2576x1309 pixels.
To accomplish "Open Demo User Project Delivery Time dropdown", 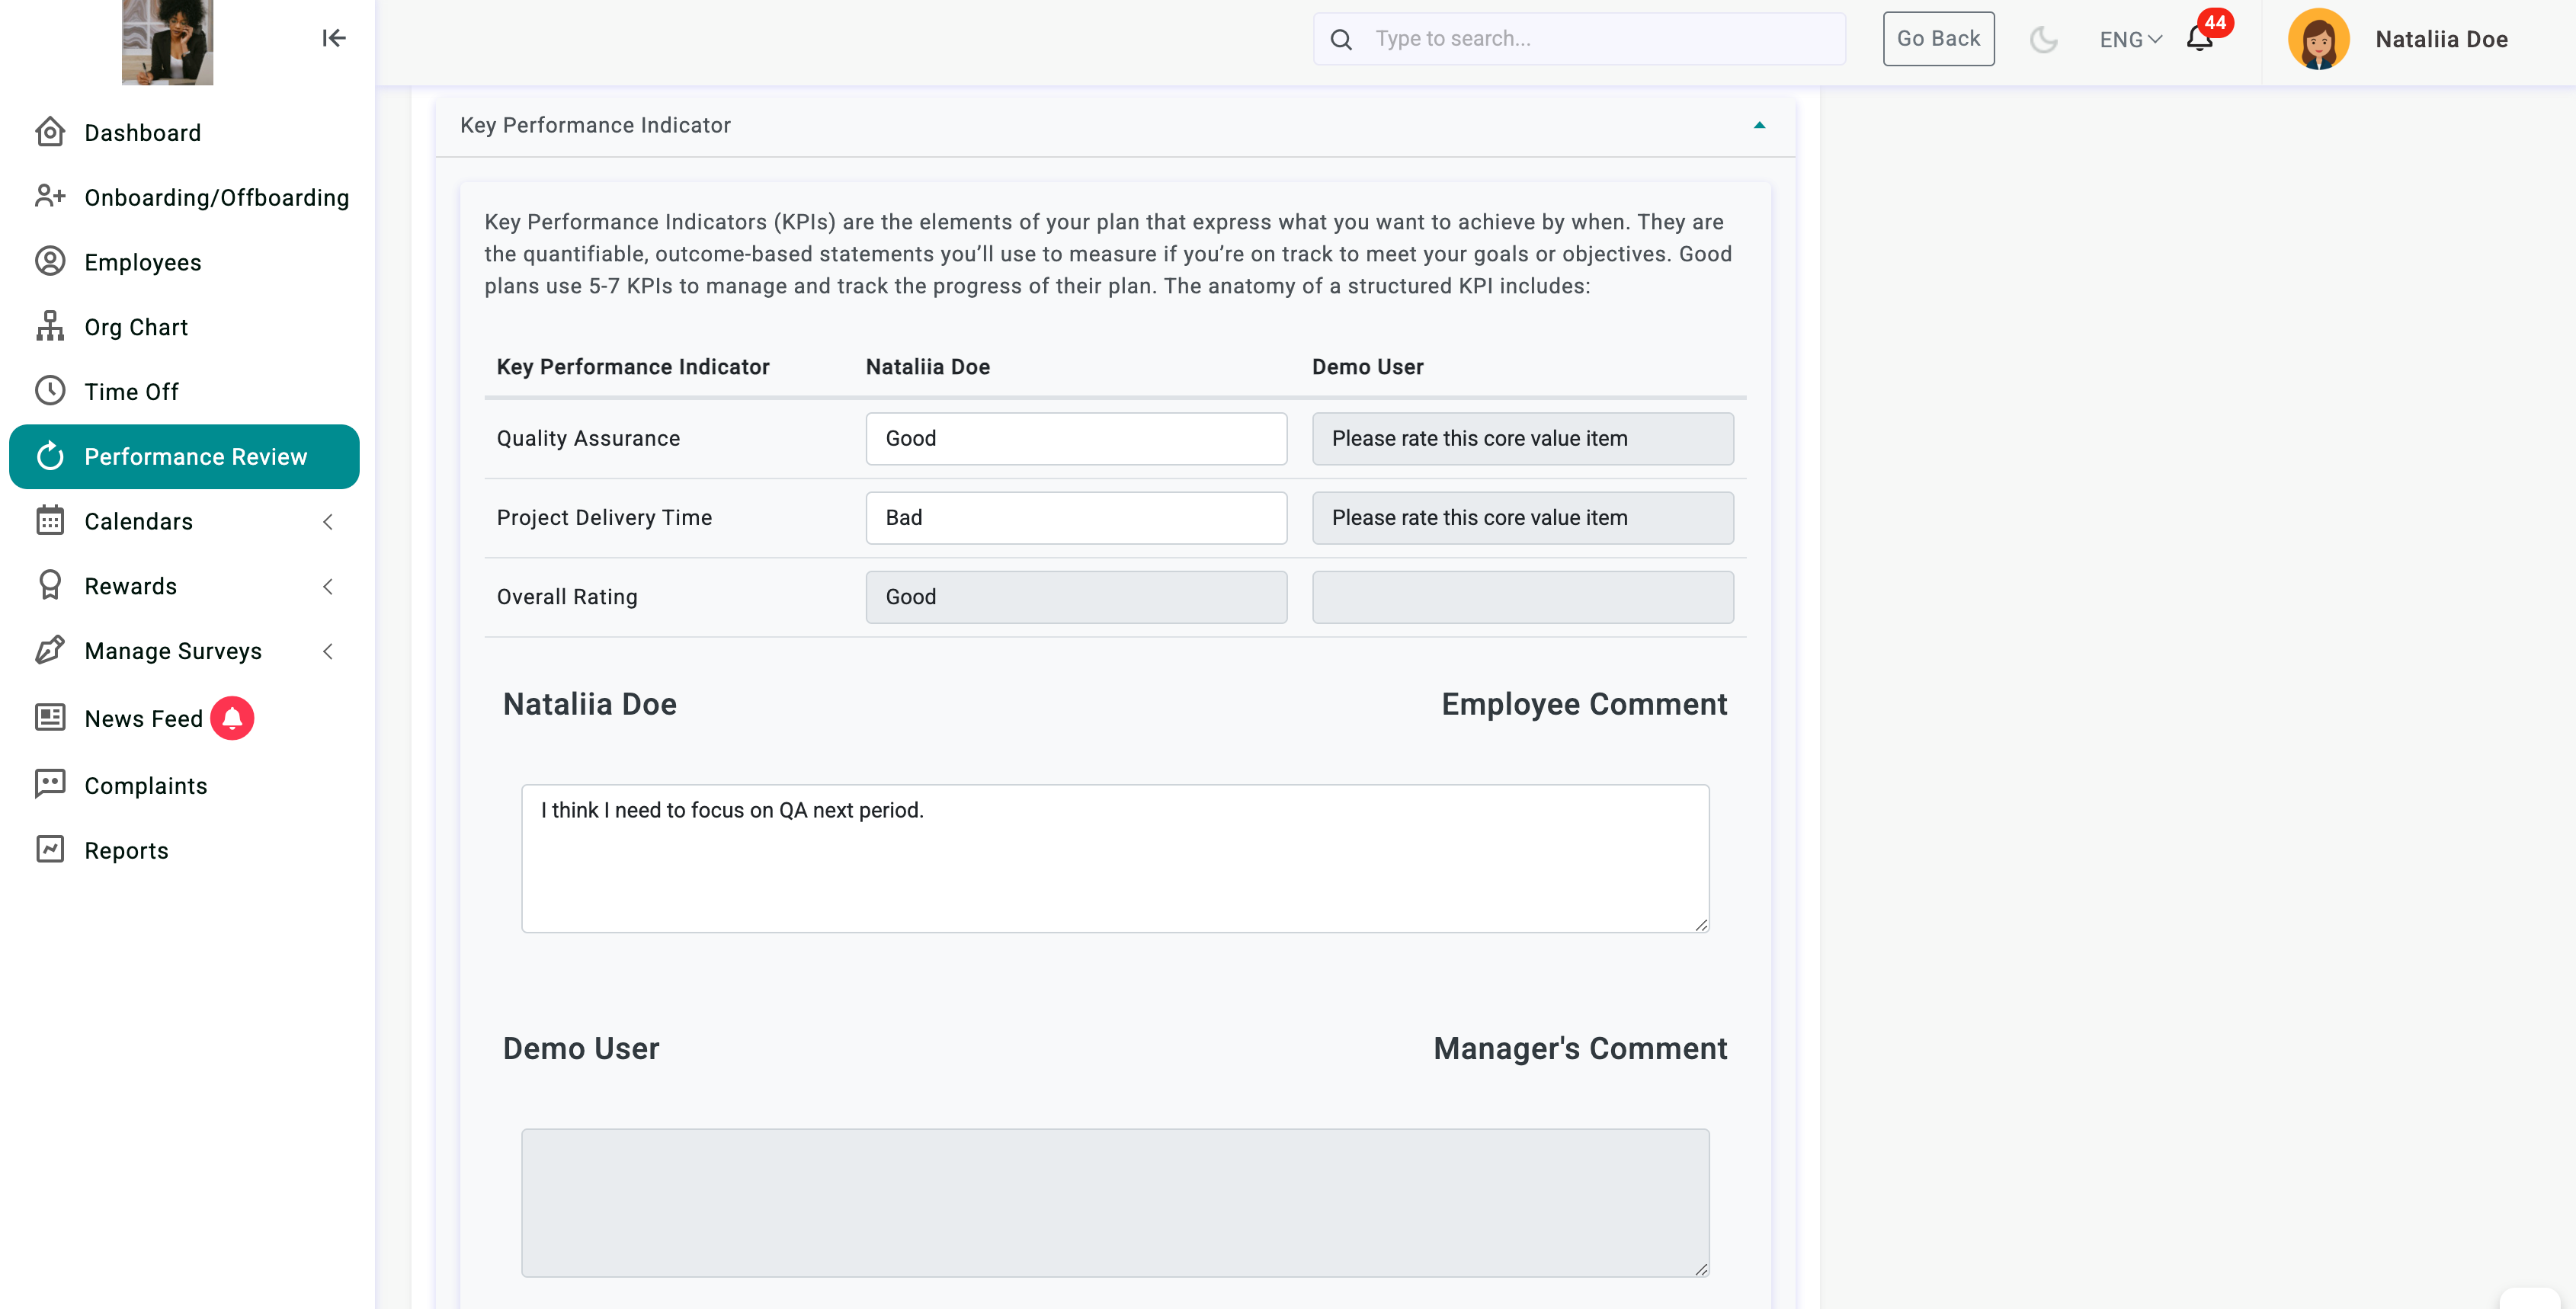I will pos(1522,517).
